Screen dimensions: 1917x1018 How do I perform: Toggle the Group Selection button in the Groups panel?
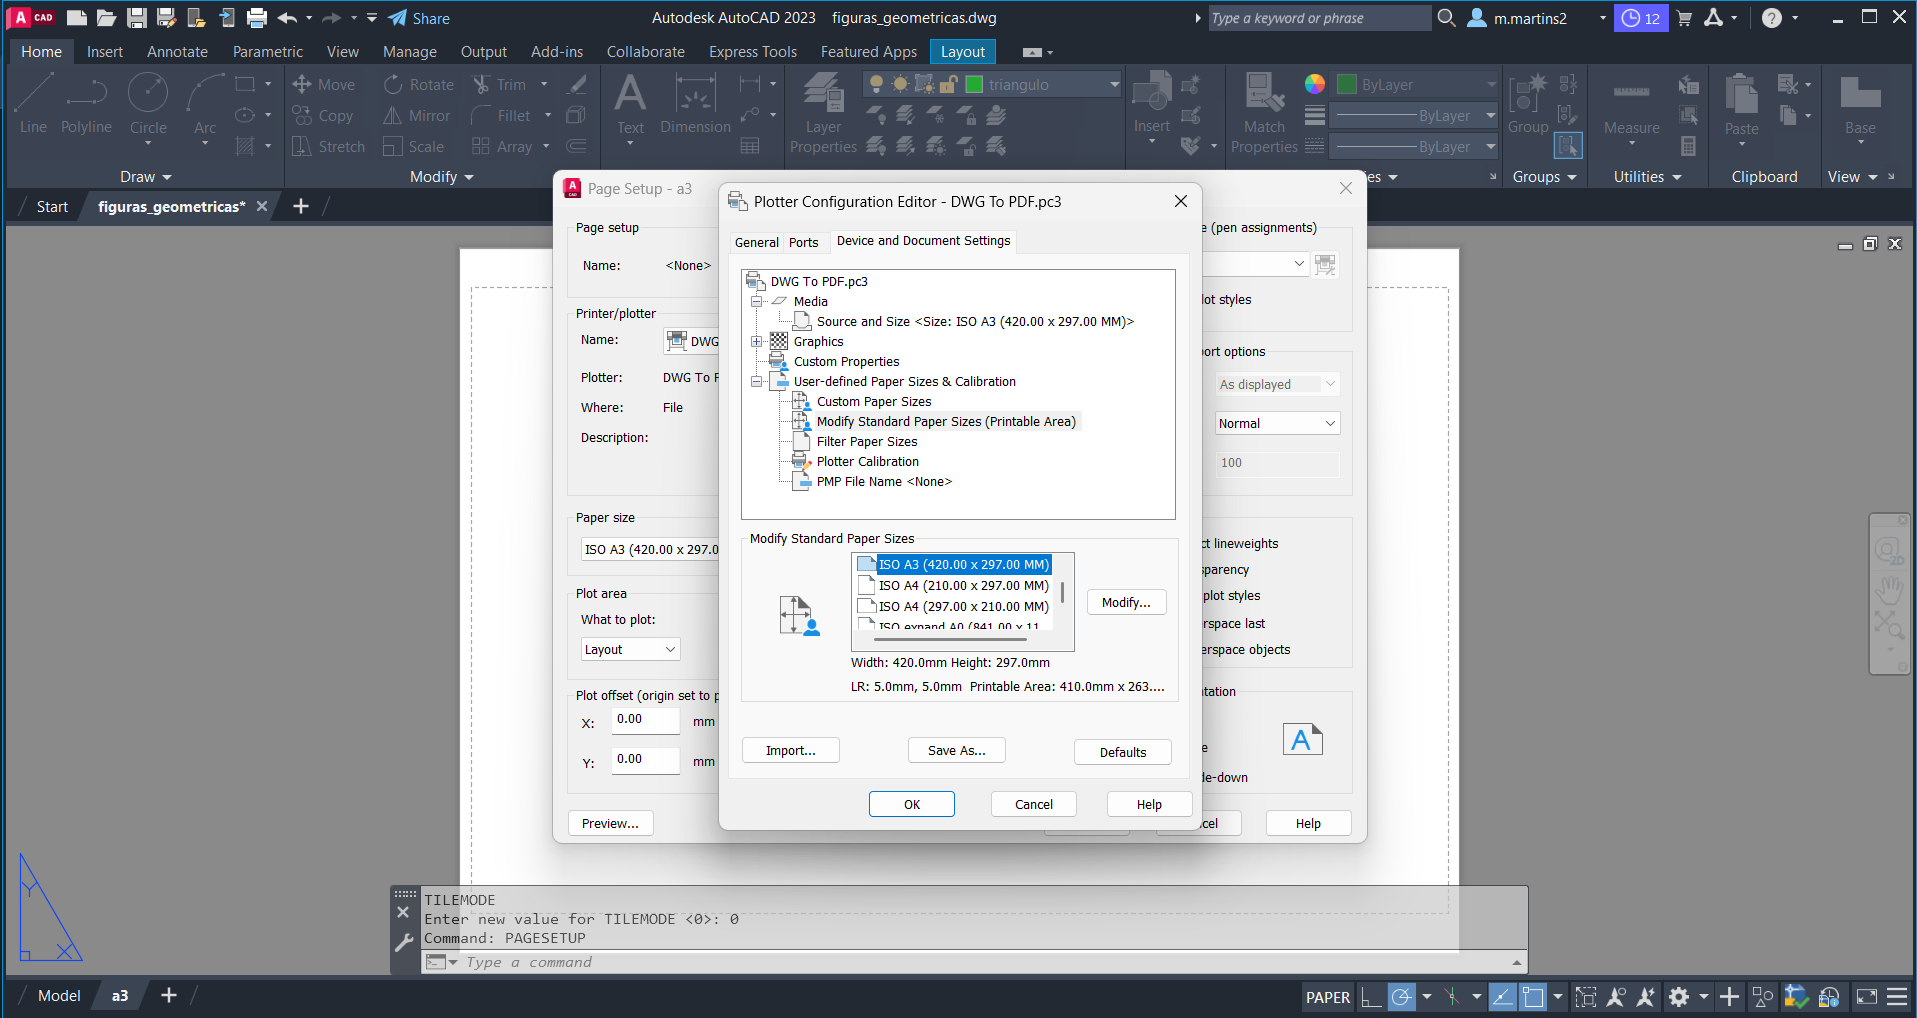[1568, 146]
